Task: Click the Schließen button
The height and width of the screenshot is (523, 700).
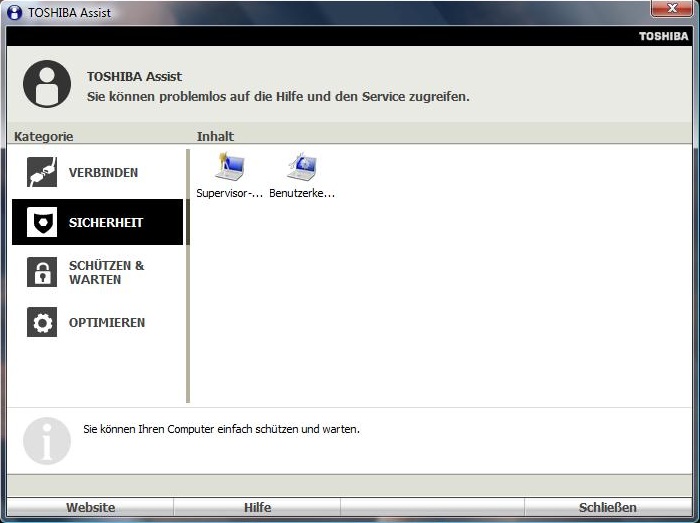Action: pos(608,507)
